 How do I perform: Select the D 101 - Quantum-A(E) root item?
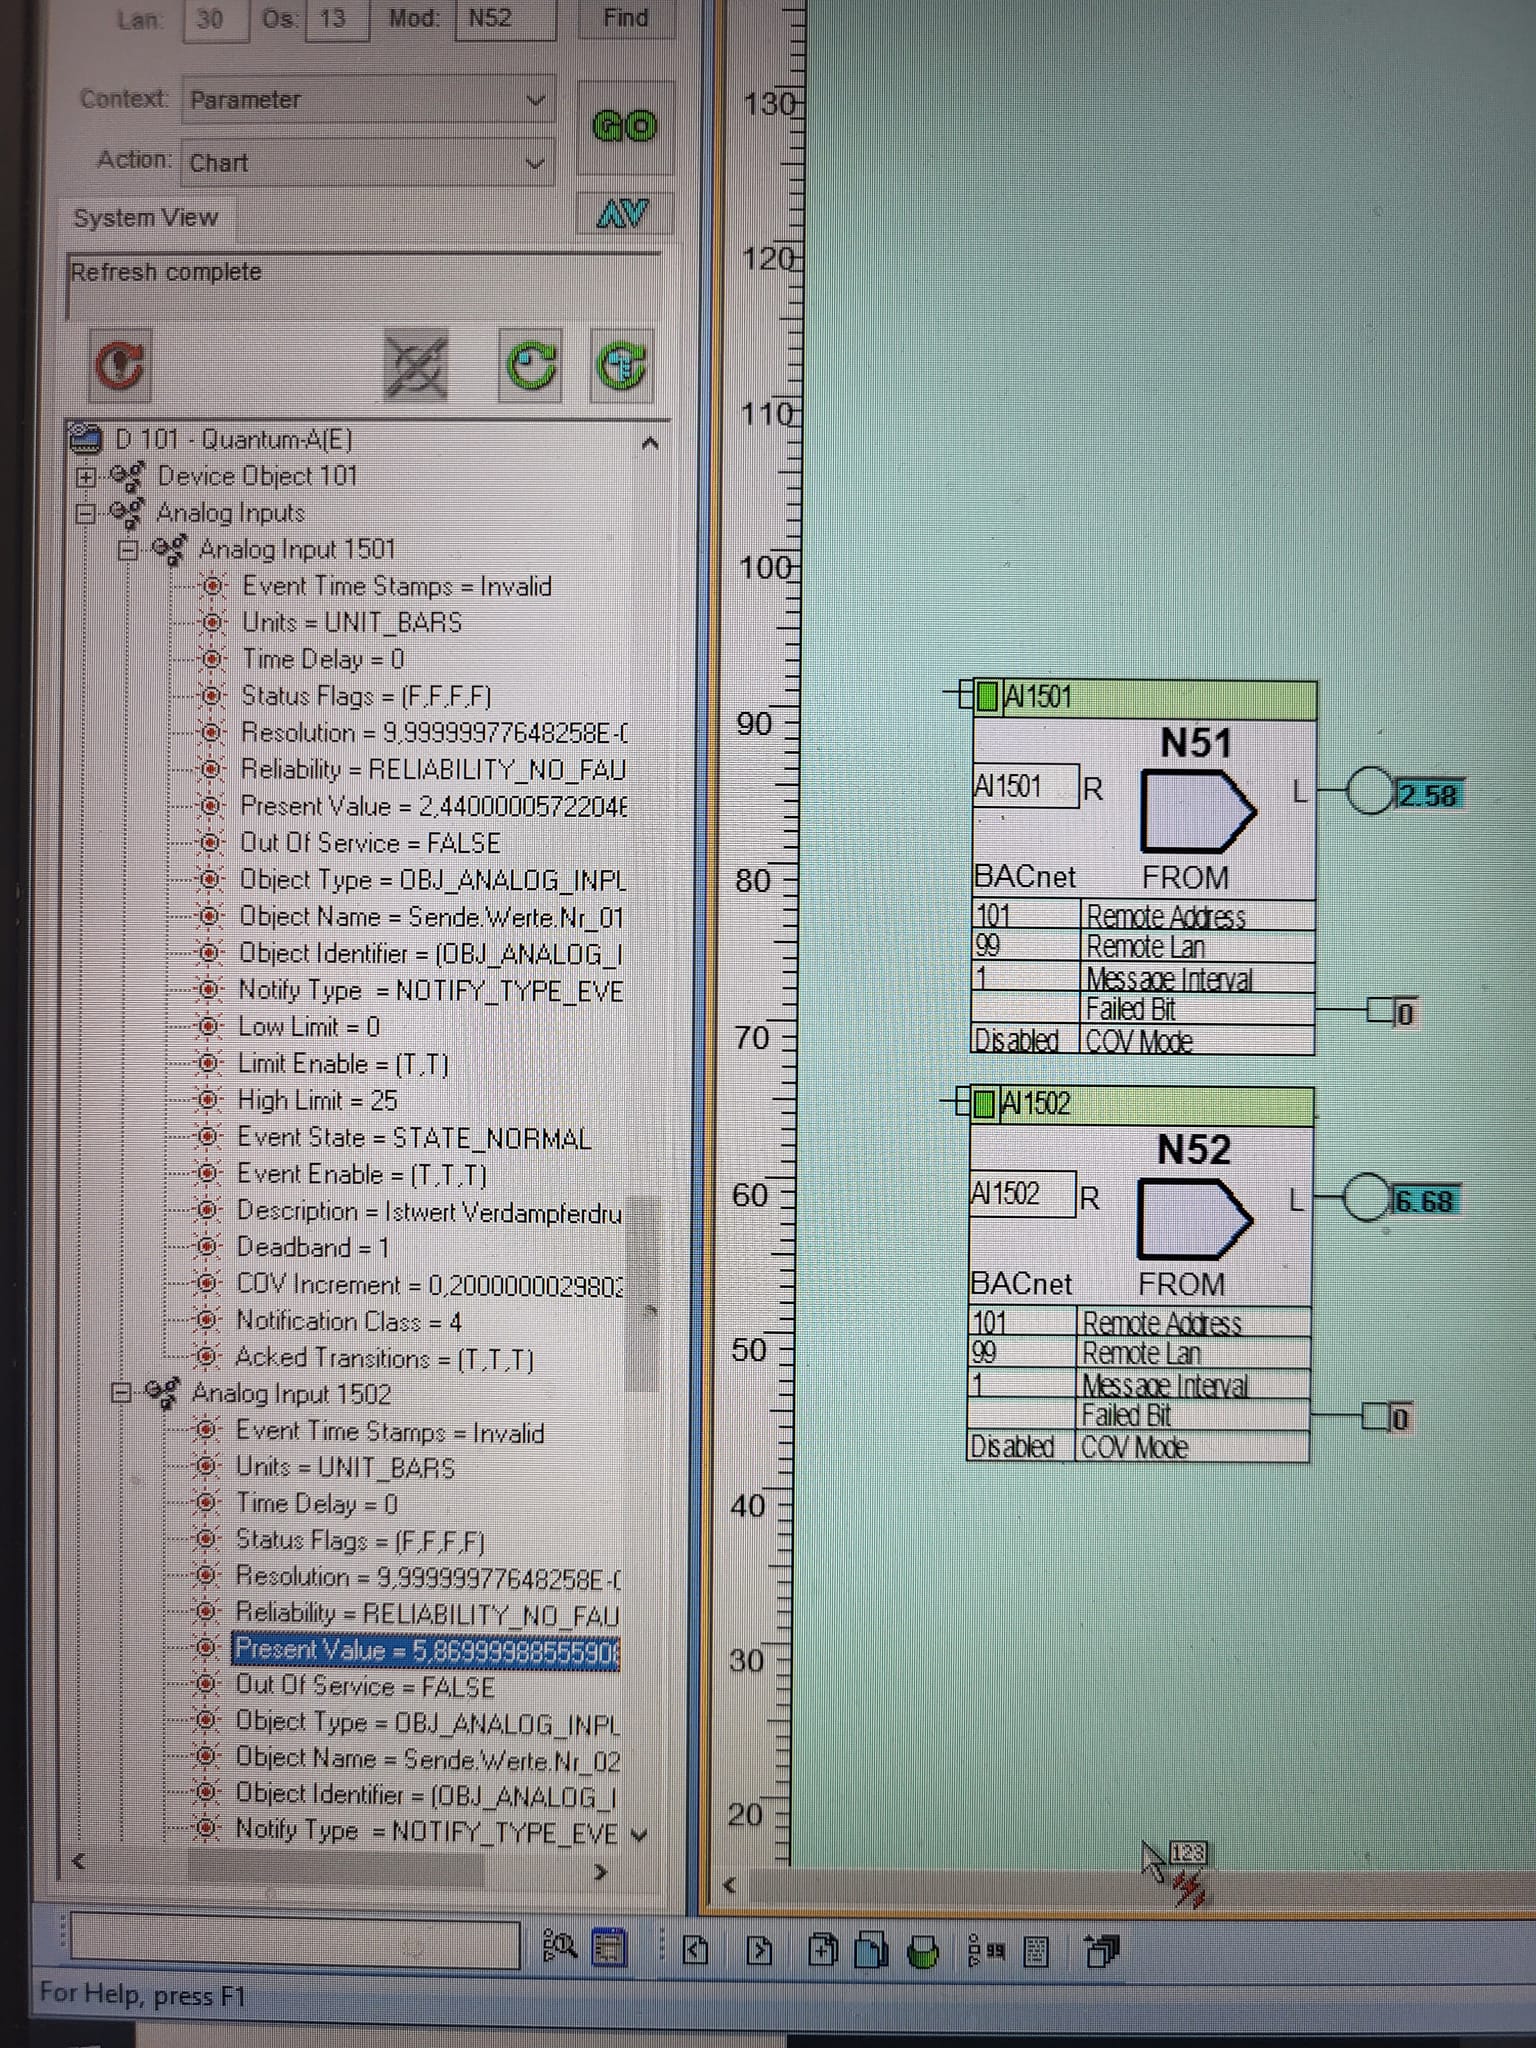click(x=234, y=439)
